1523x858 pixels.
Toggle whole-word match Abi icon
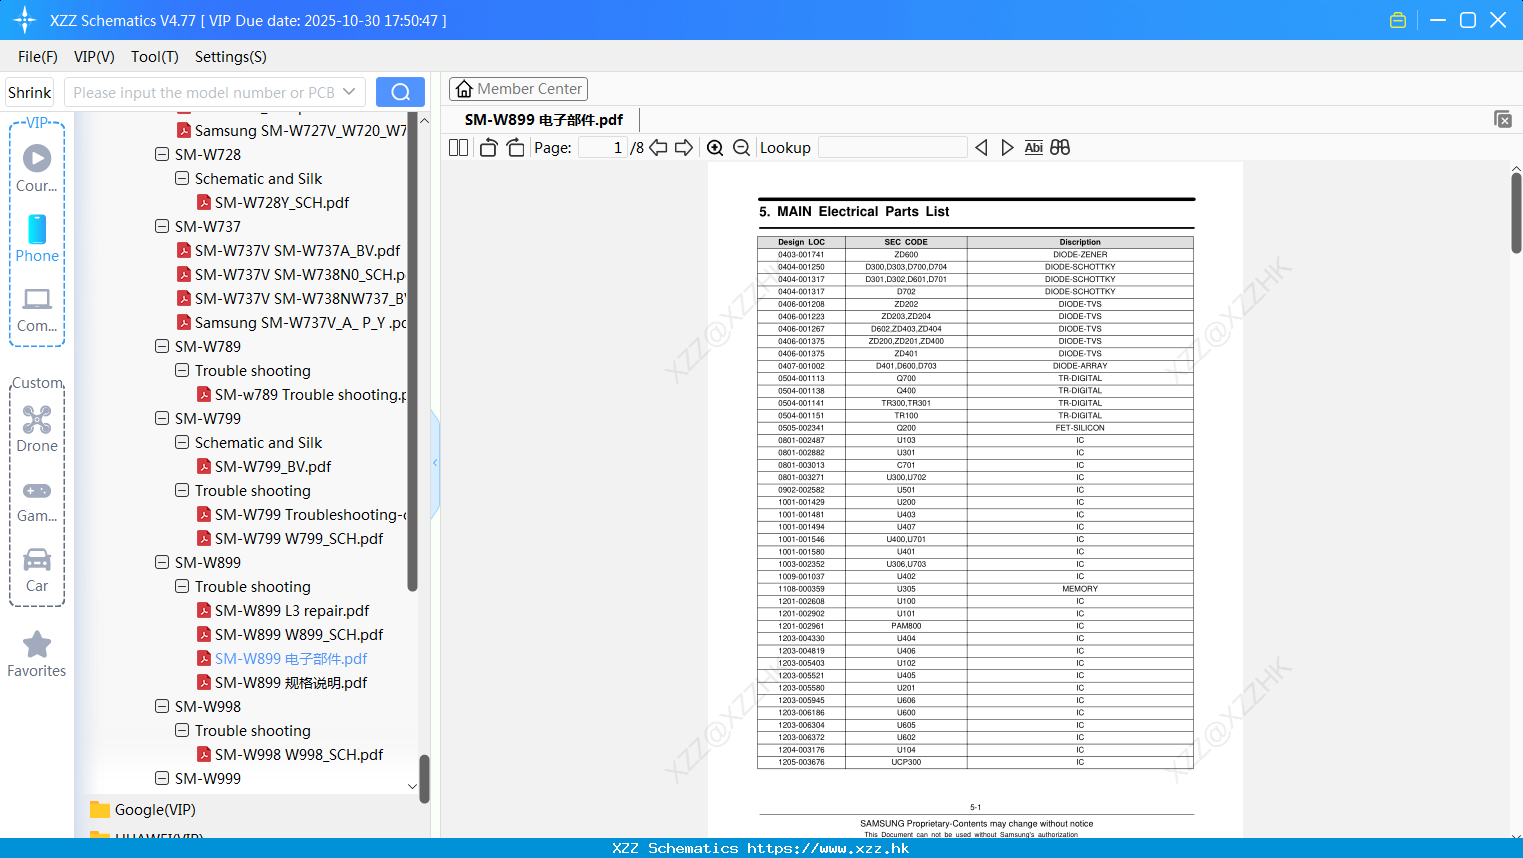tap(1034, 147)
